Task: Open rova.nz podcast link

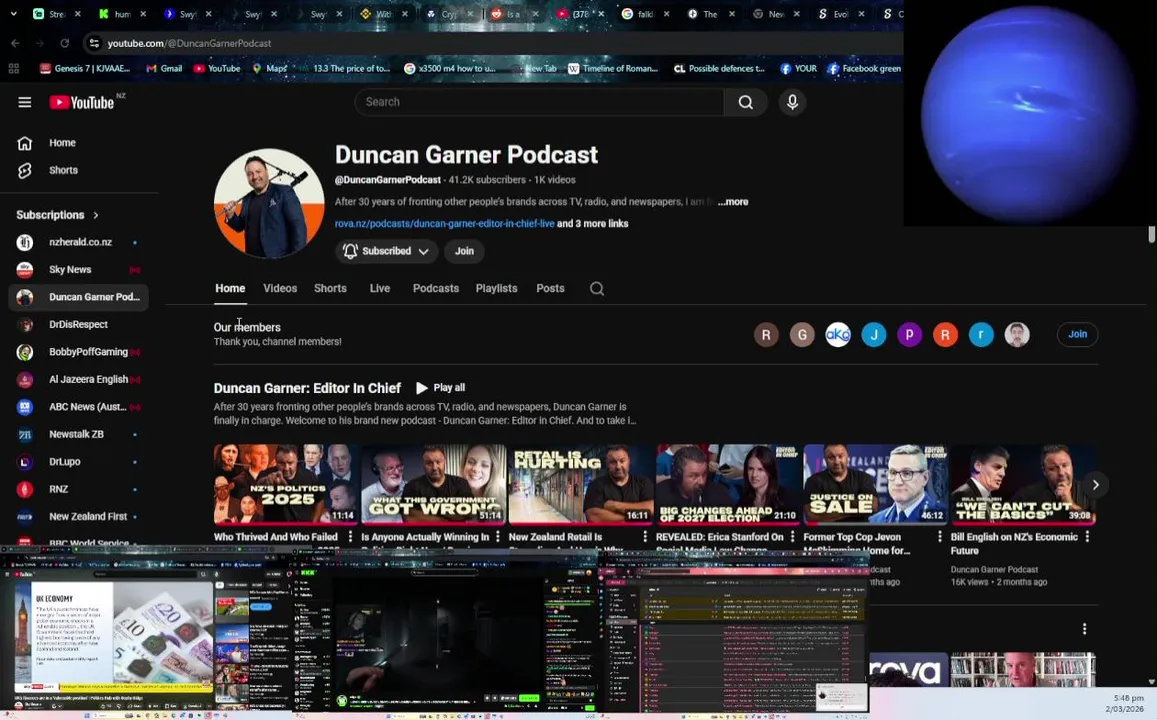Action: tap(444, 224)
